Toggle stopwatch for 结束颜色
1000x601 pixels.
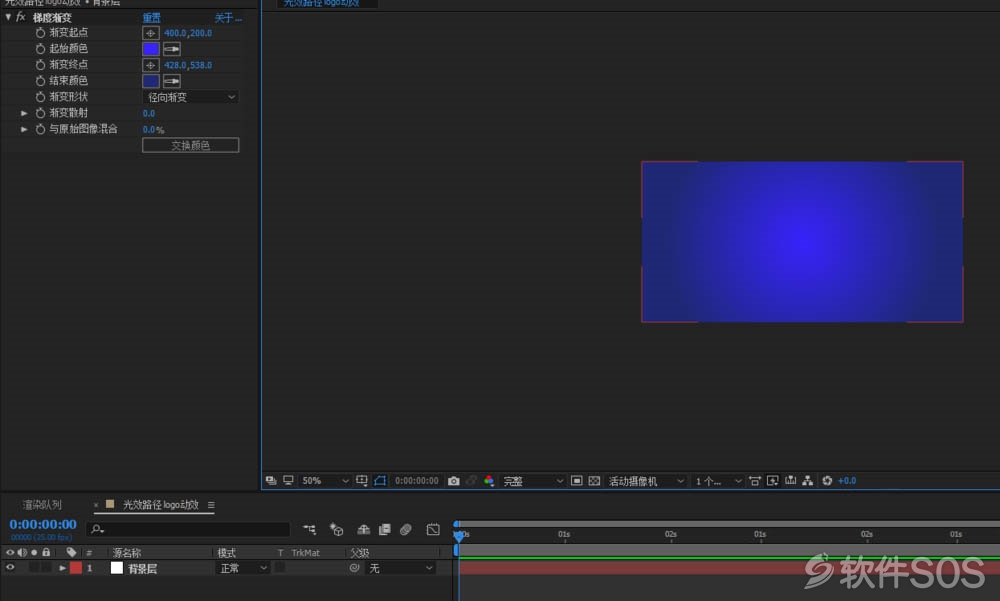pos(40,81)
